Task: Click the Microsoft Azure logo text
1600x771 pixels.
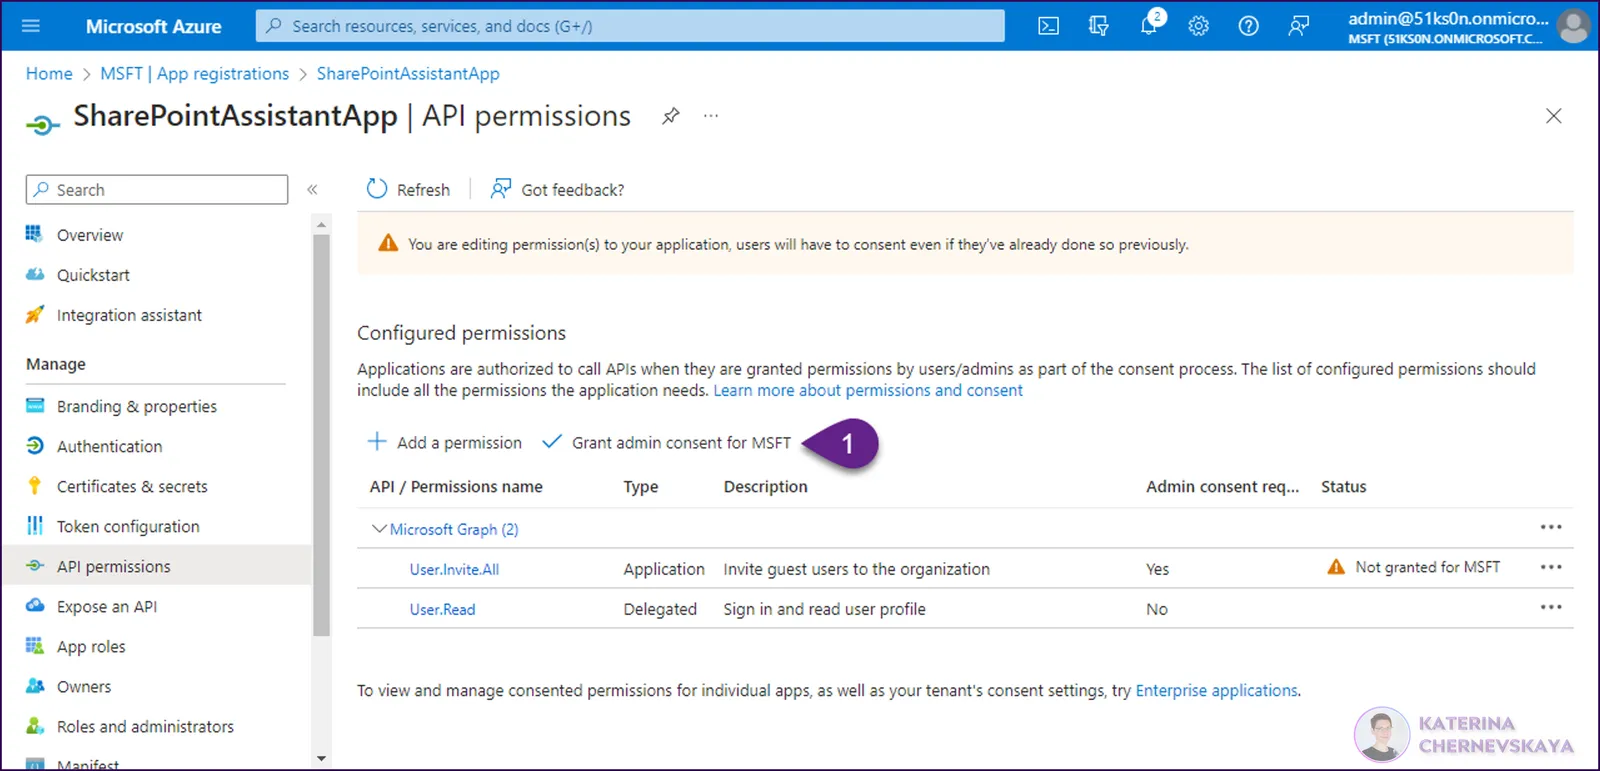Action: (153, 26)
